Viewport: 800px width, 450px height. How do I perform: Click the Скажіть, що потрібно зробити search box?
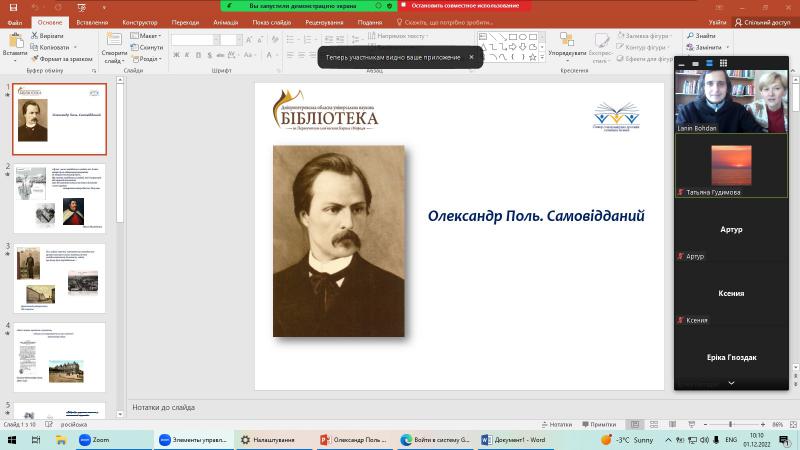[444, 22]
